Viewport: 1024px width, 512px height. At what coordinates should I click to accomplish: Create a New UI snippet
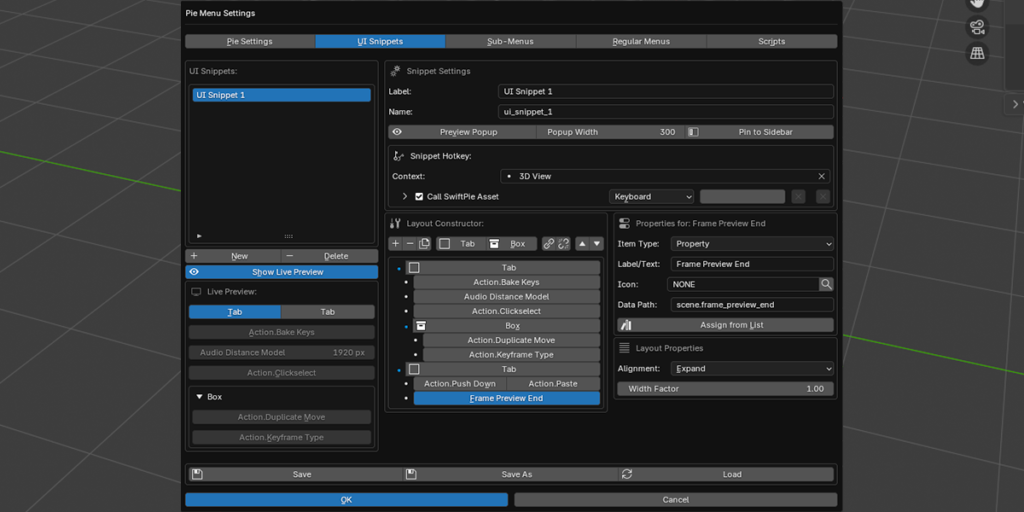(x=233, y=256)
